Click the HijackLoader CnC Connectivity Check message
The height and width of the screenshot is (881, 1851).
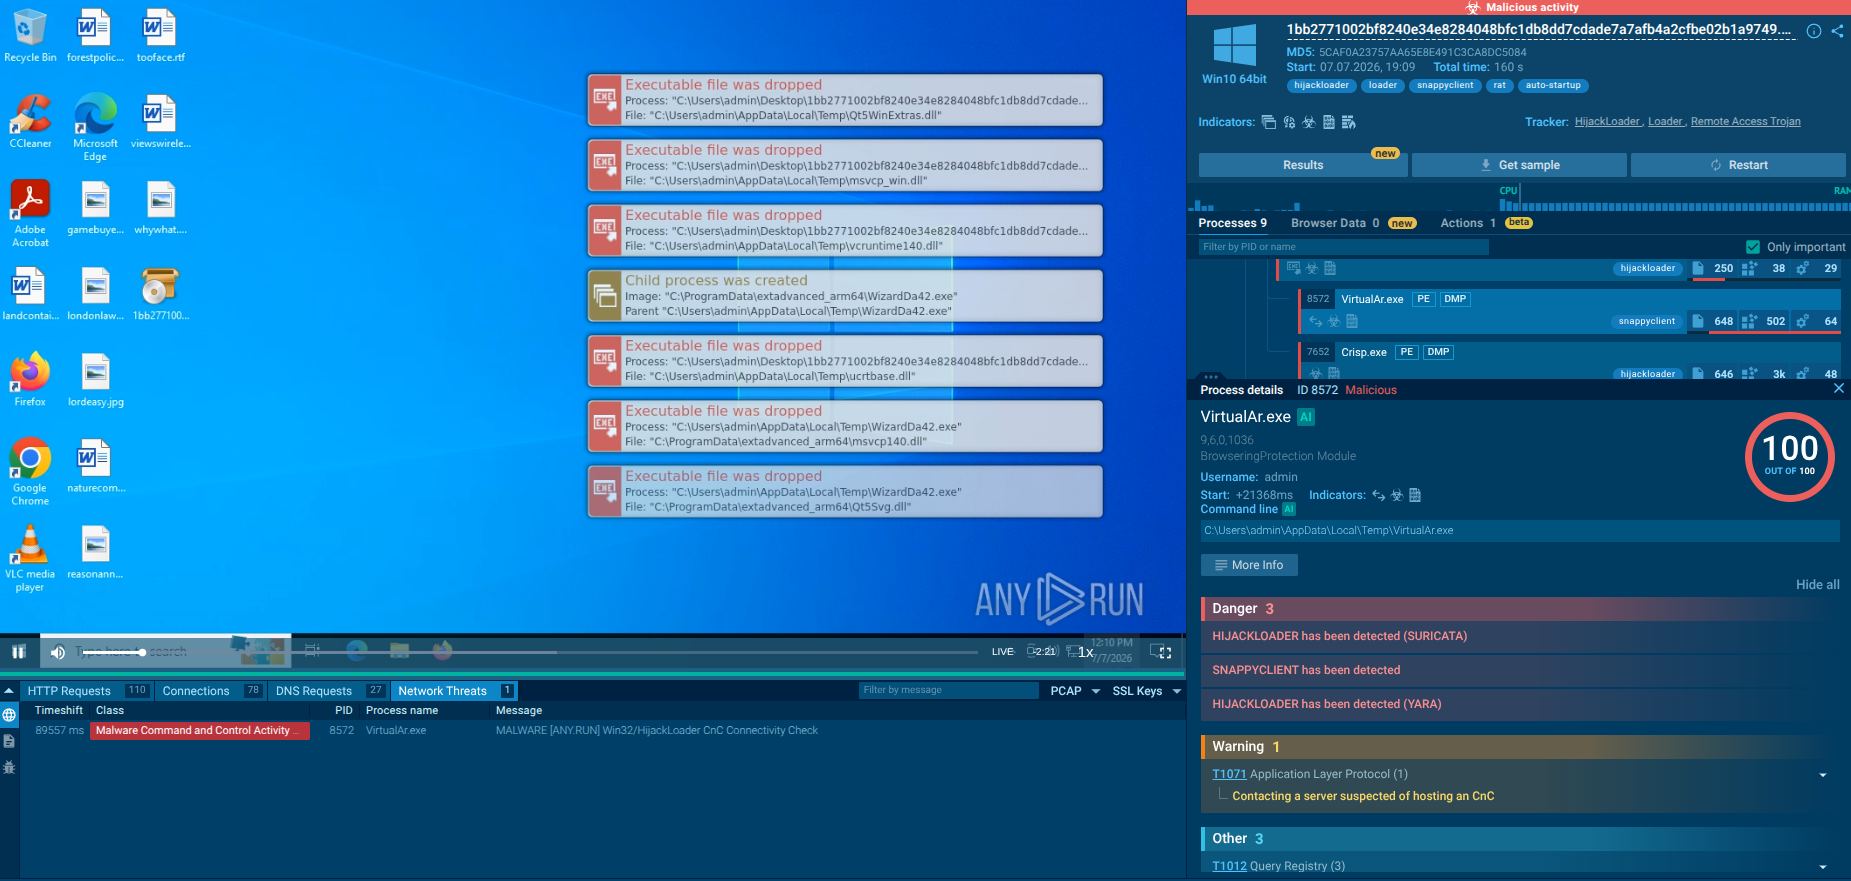656,731
